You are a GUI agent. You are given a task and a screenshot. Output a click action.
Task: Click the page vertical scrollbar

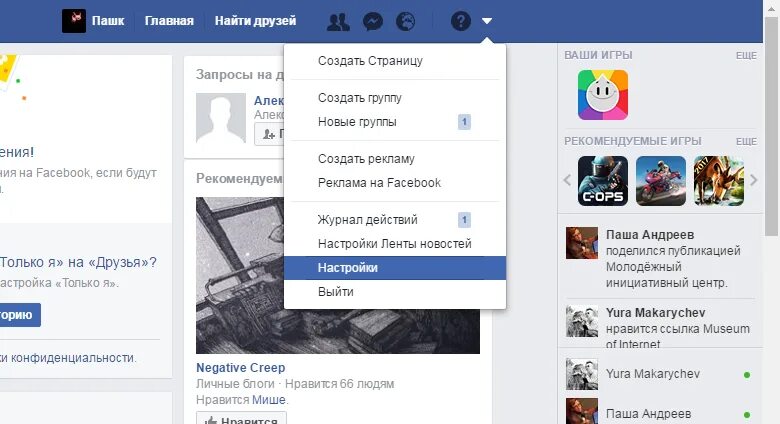772,124
